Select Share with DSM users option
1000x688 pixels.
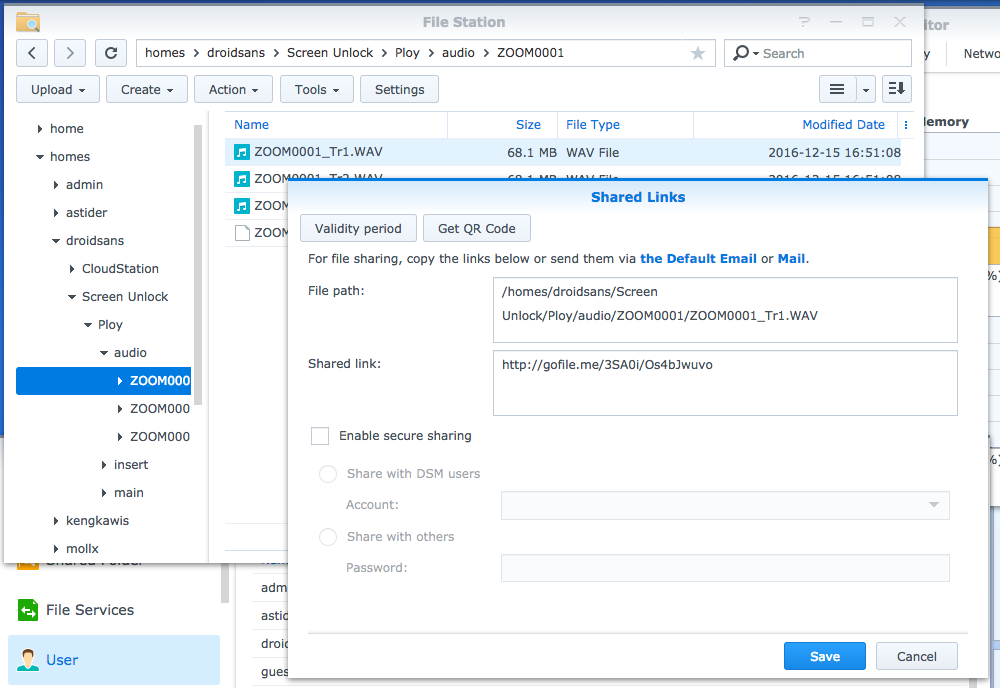[x=328, y=474]
